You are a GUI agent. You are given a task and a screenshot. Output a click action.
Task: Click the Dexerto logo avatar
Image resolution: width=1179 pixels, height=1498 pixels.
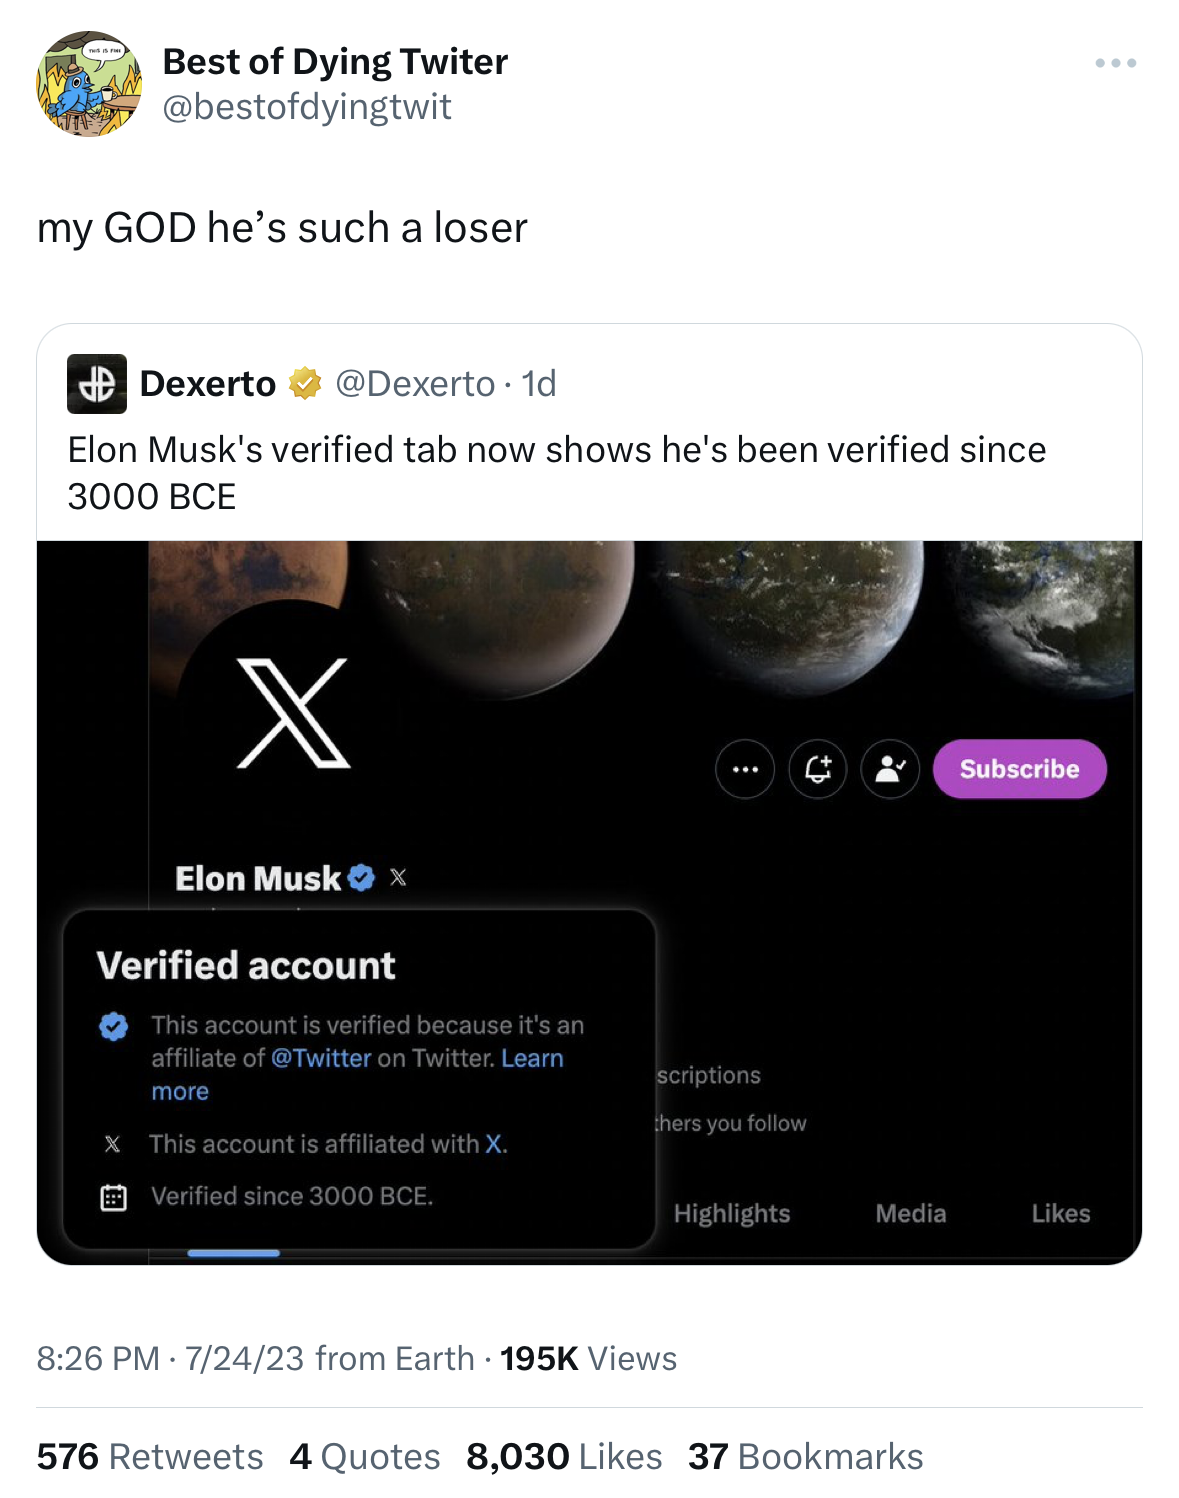(97, 384)
